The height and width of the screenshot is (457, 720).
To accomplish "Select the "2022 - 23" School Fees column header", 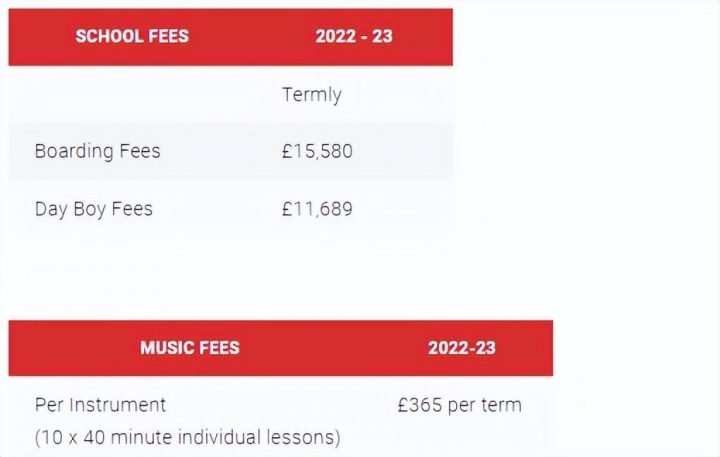I will [354, 37].
